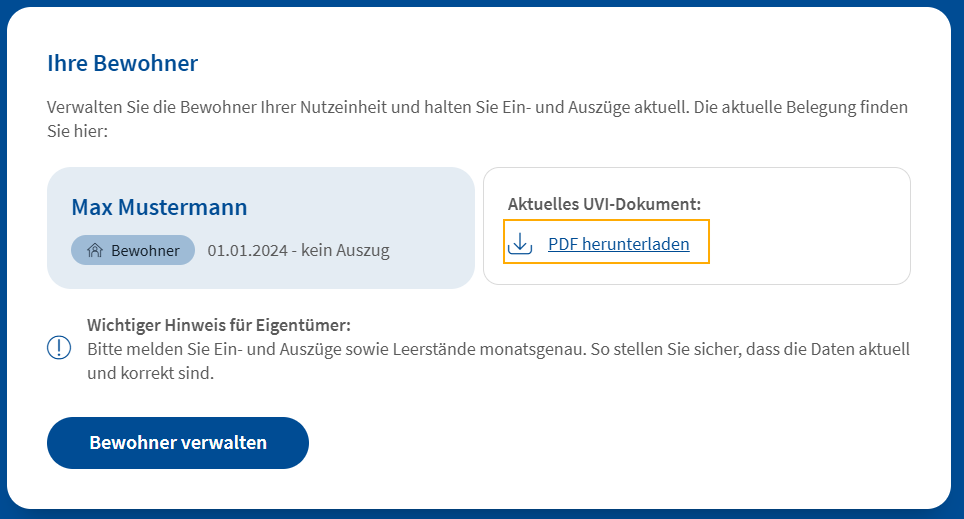
Task: Click the Aktuelles UVI-Dokument label
Action: (604, 204)
